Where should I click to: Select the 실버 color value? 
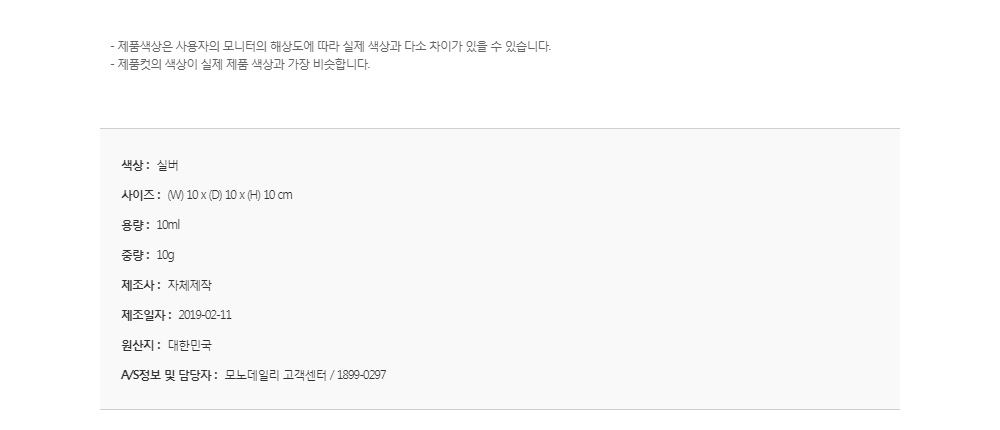point(168,165)
